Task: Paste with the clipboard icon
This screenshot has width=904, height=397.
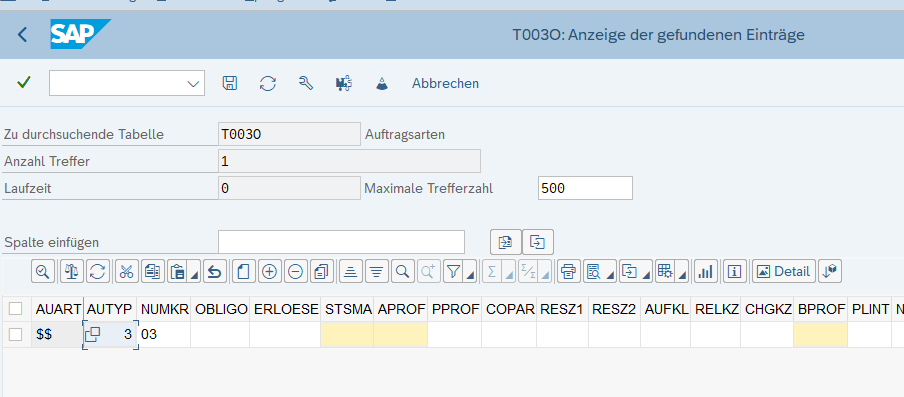Action: coord(178,271)
